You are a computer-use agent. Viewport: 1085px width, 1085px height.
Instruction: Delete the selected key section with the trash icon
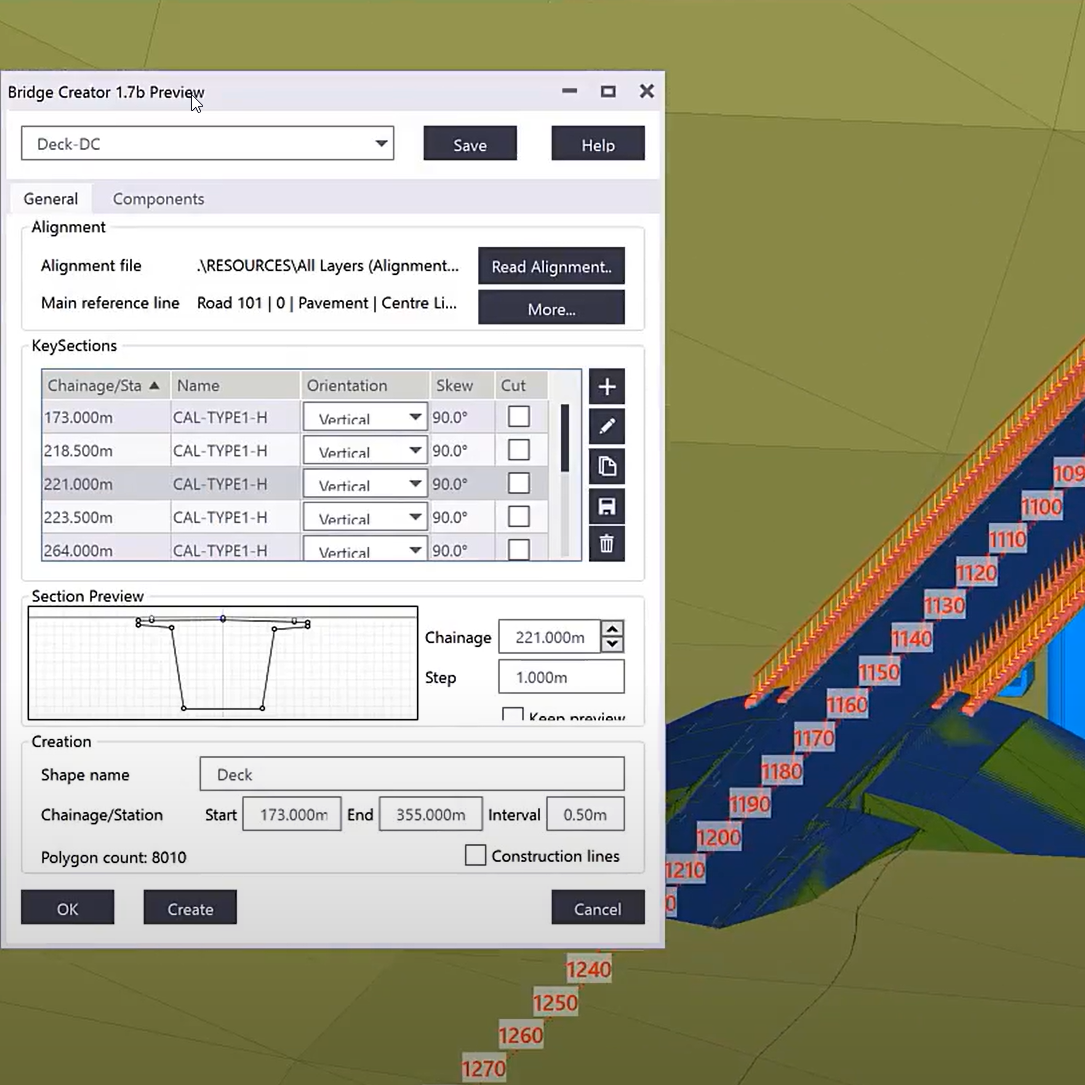[607, 544]
